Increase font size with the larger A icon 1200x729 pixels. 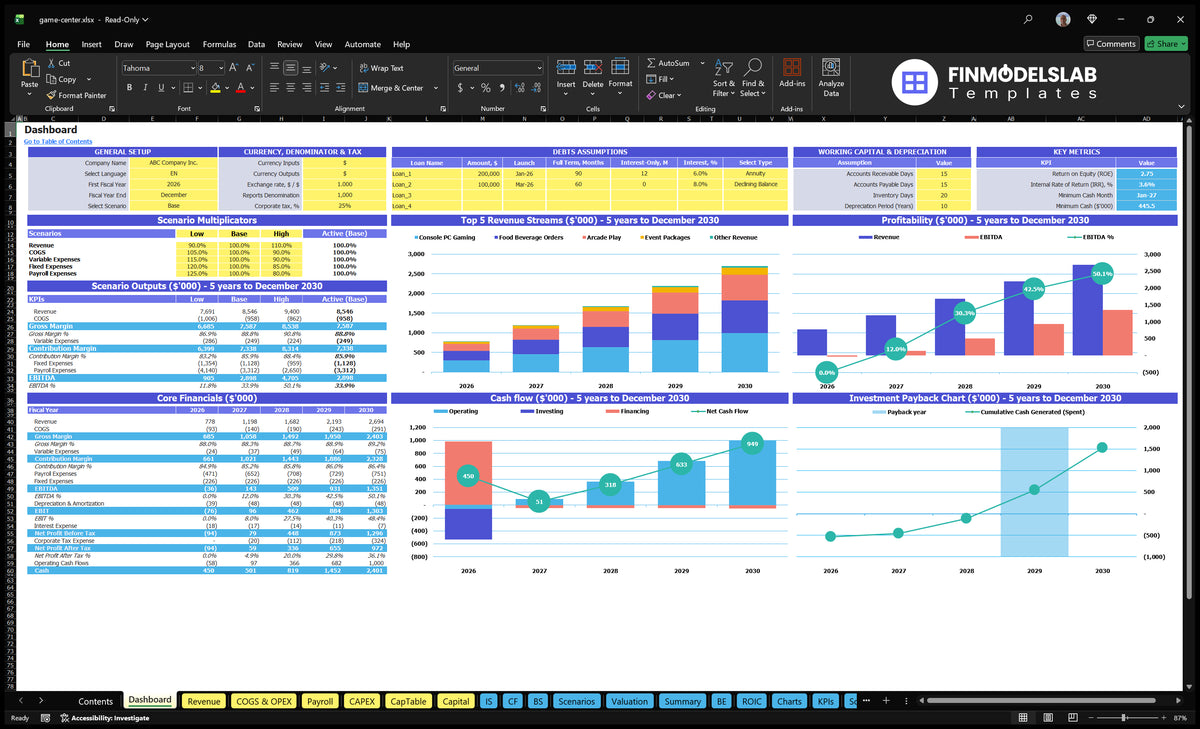coord(235,67)
